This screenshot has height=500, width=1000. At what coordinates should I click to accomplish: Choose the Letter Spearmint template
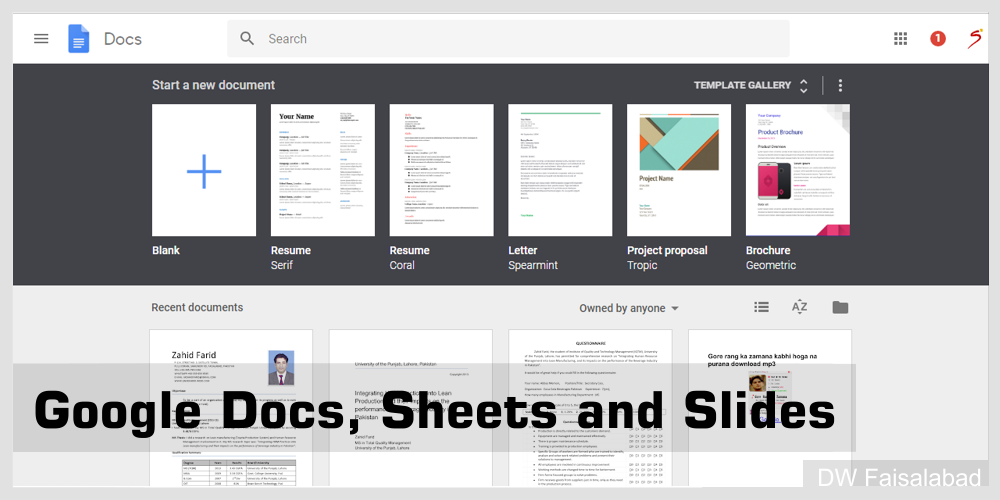(x=560, y=170)
